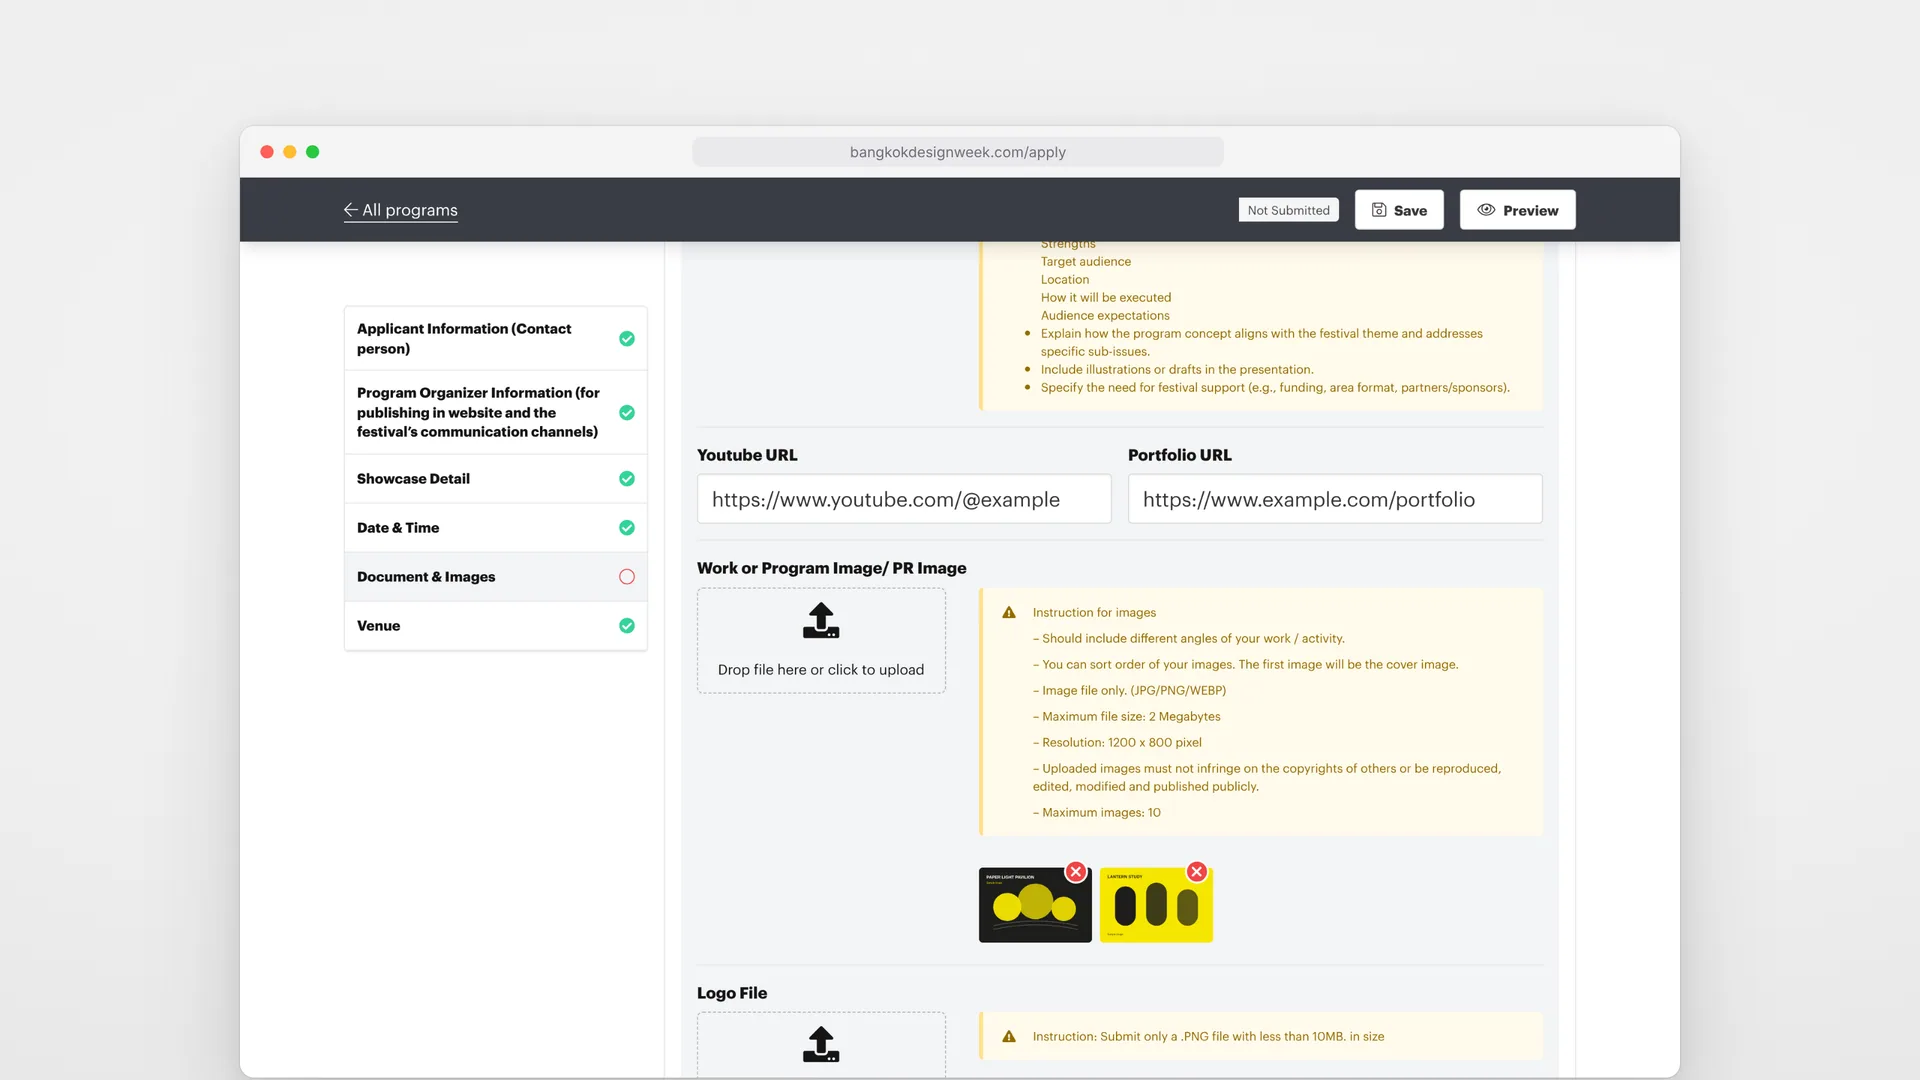Click green check icon beside Program Organizer Information

pyautogui.click(x=627, y=413)
